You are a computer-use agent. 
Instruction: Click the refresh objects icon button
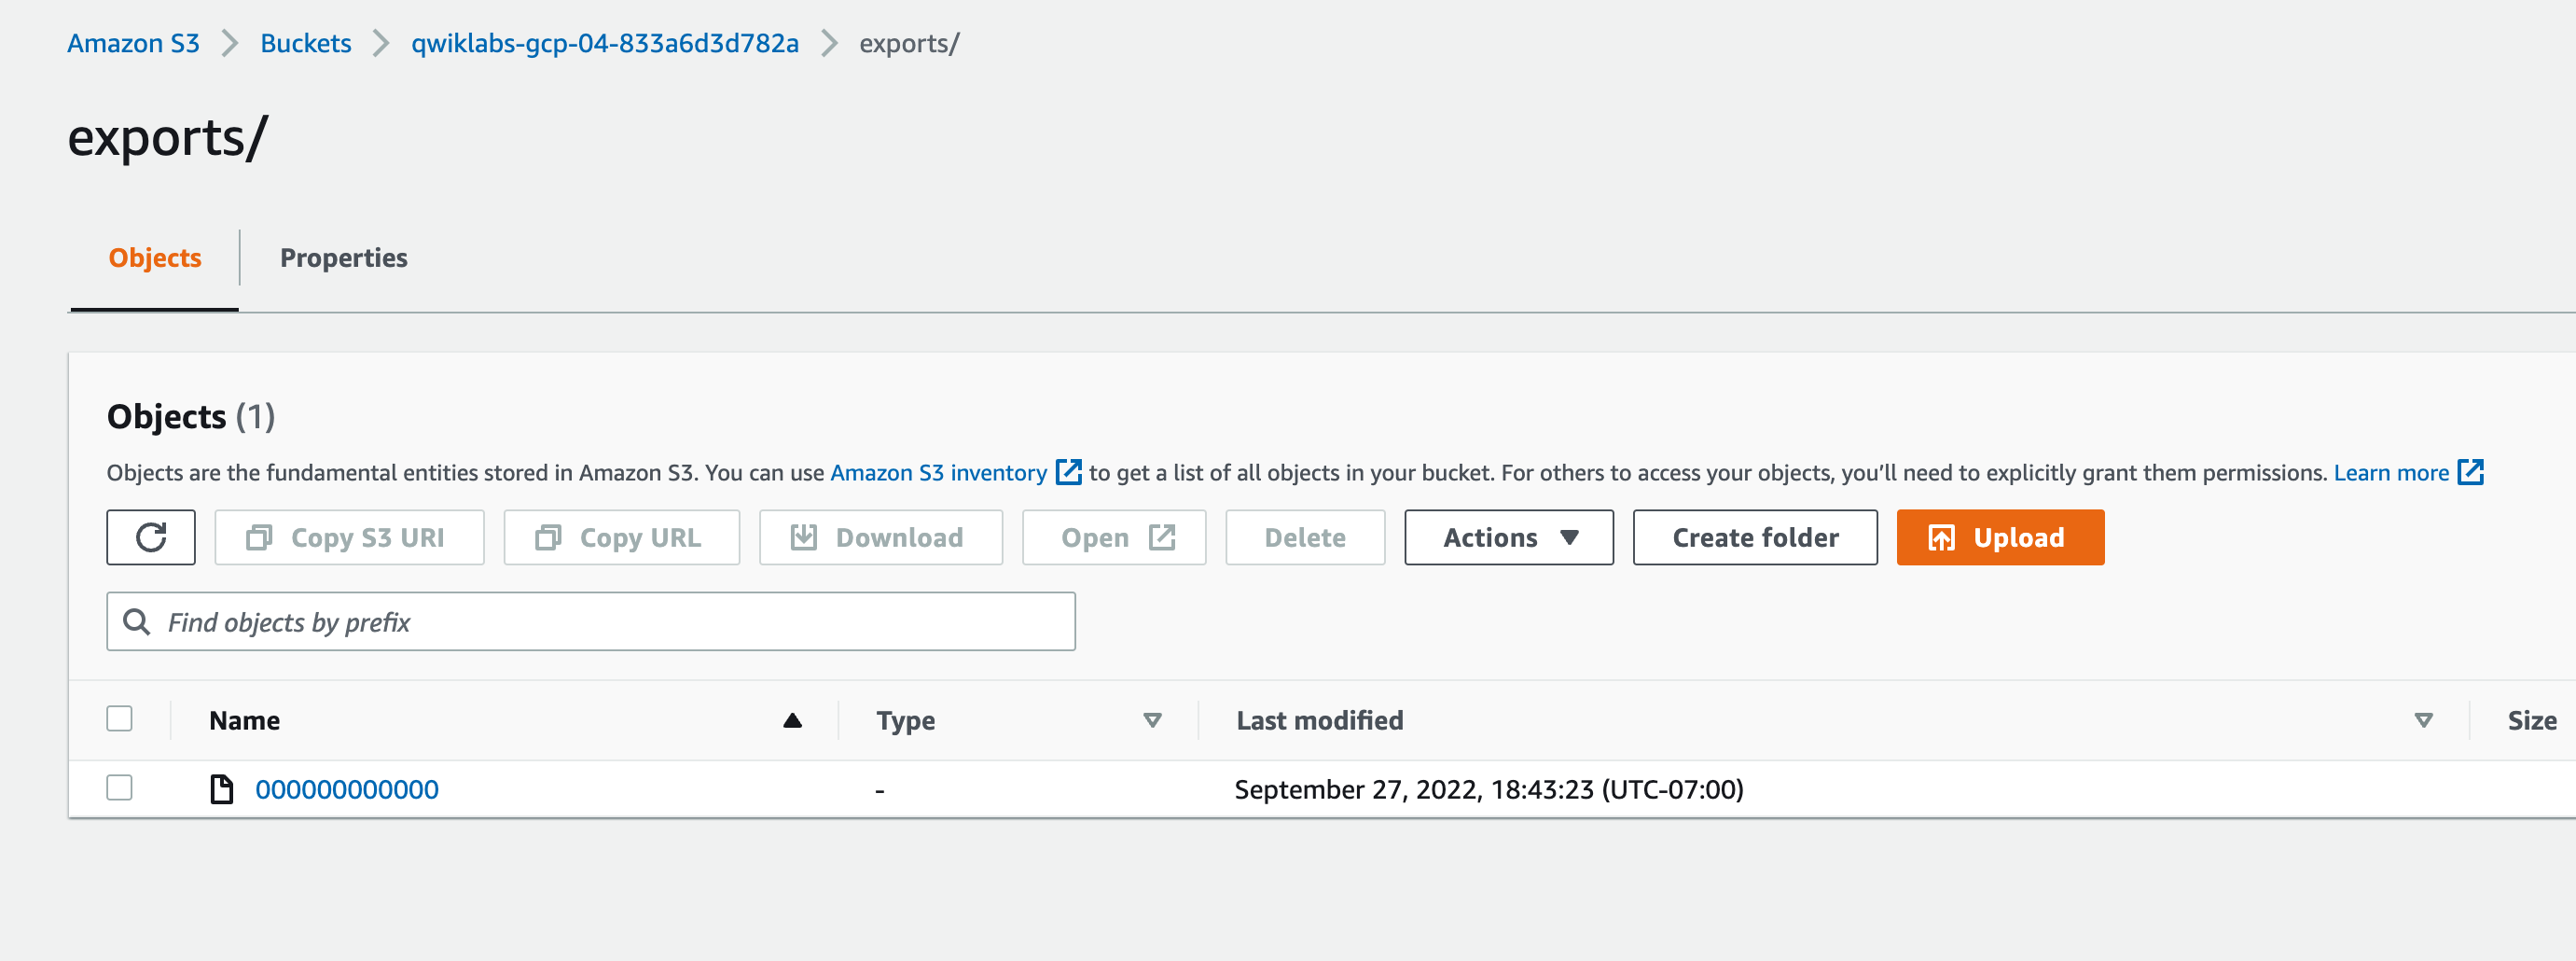coord(151,537)
